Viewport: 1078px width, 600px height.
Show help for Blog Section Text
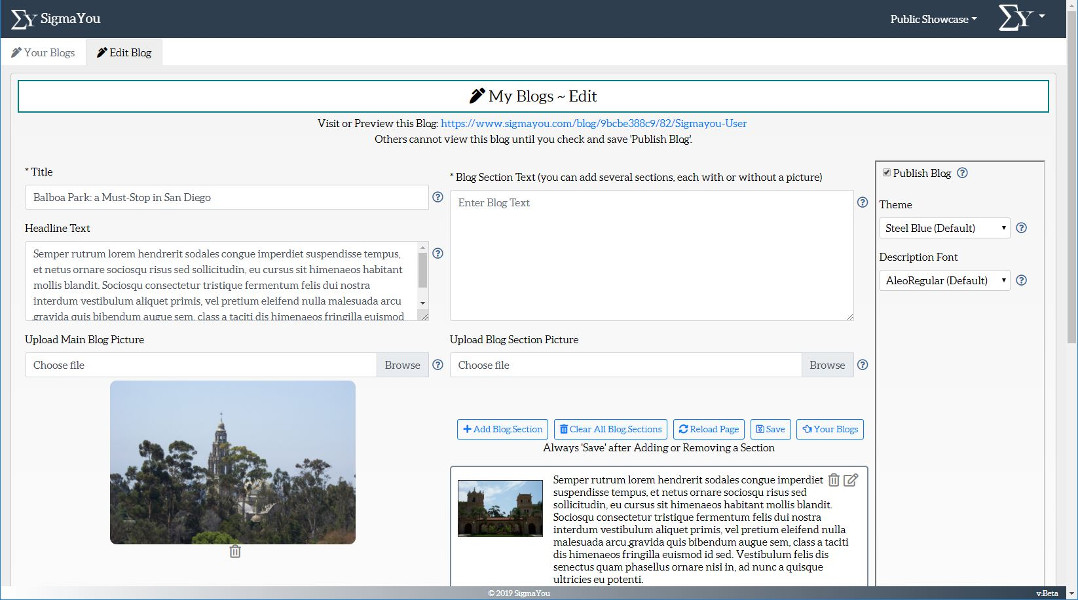(863, 202)
